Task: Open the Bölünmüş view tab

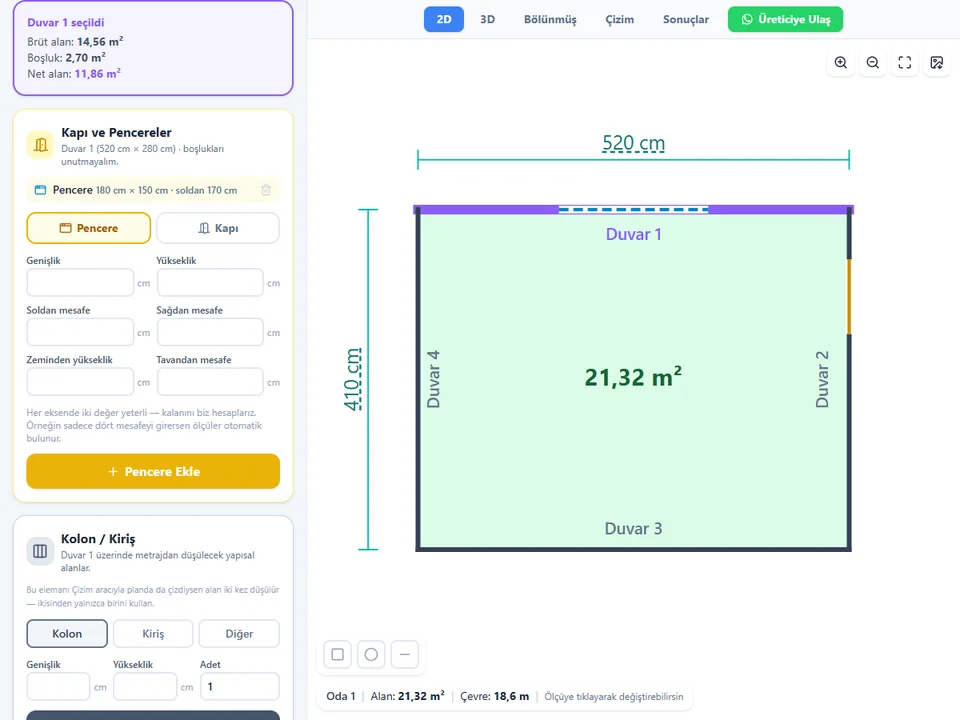Action: (x=550, y=20)
